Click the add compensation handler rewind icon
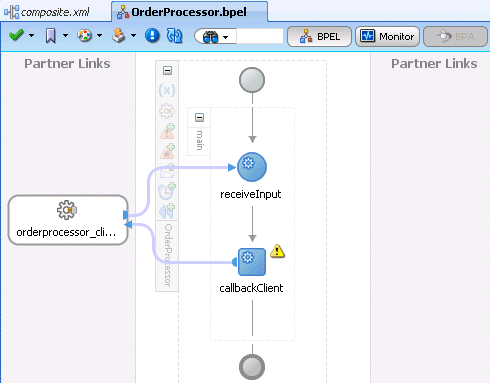490x383 pixels. (x=167, y=211)
